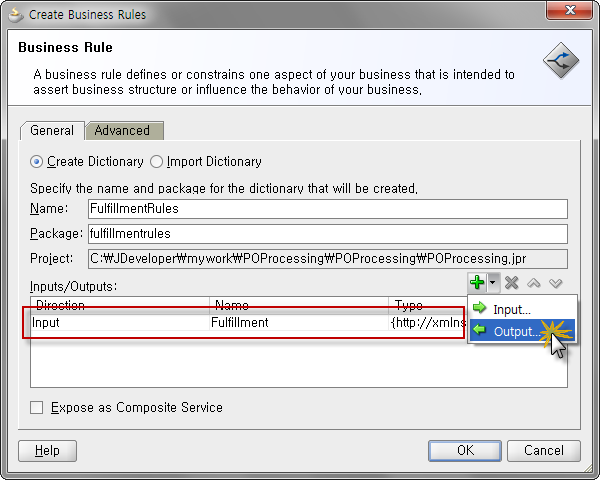Click the OK button
Screen dimensions: 600x480
tap(465, 451)
